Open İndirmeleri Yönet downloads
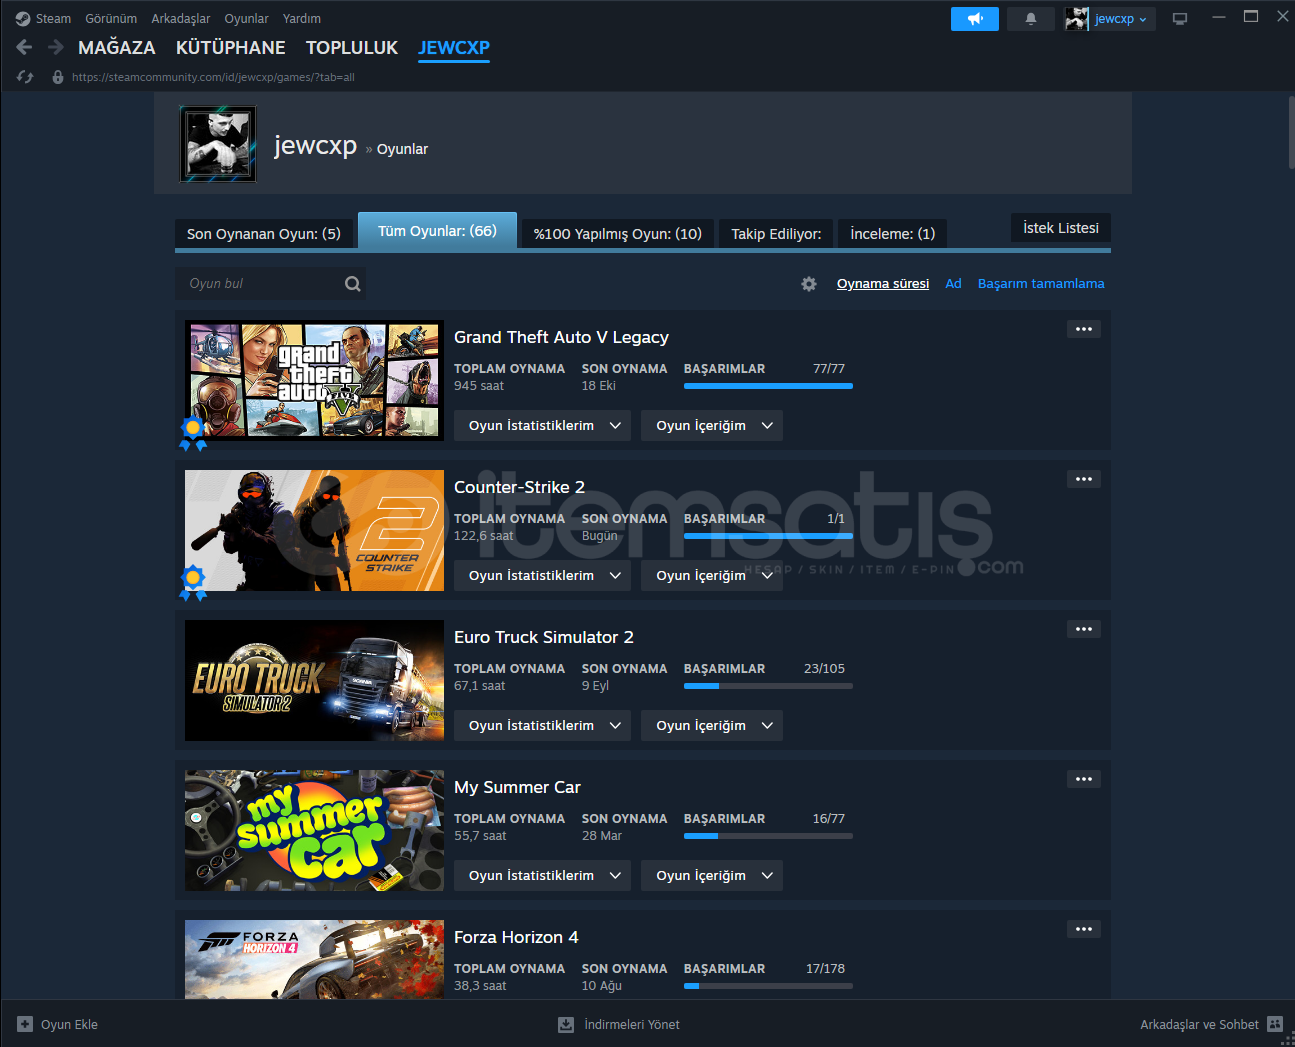The width and height of the screenshot is (1295, 1047). coord(620,1024)
